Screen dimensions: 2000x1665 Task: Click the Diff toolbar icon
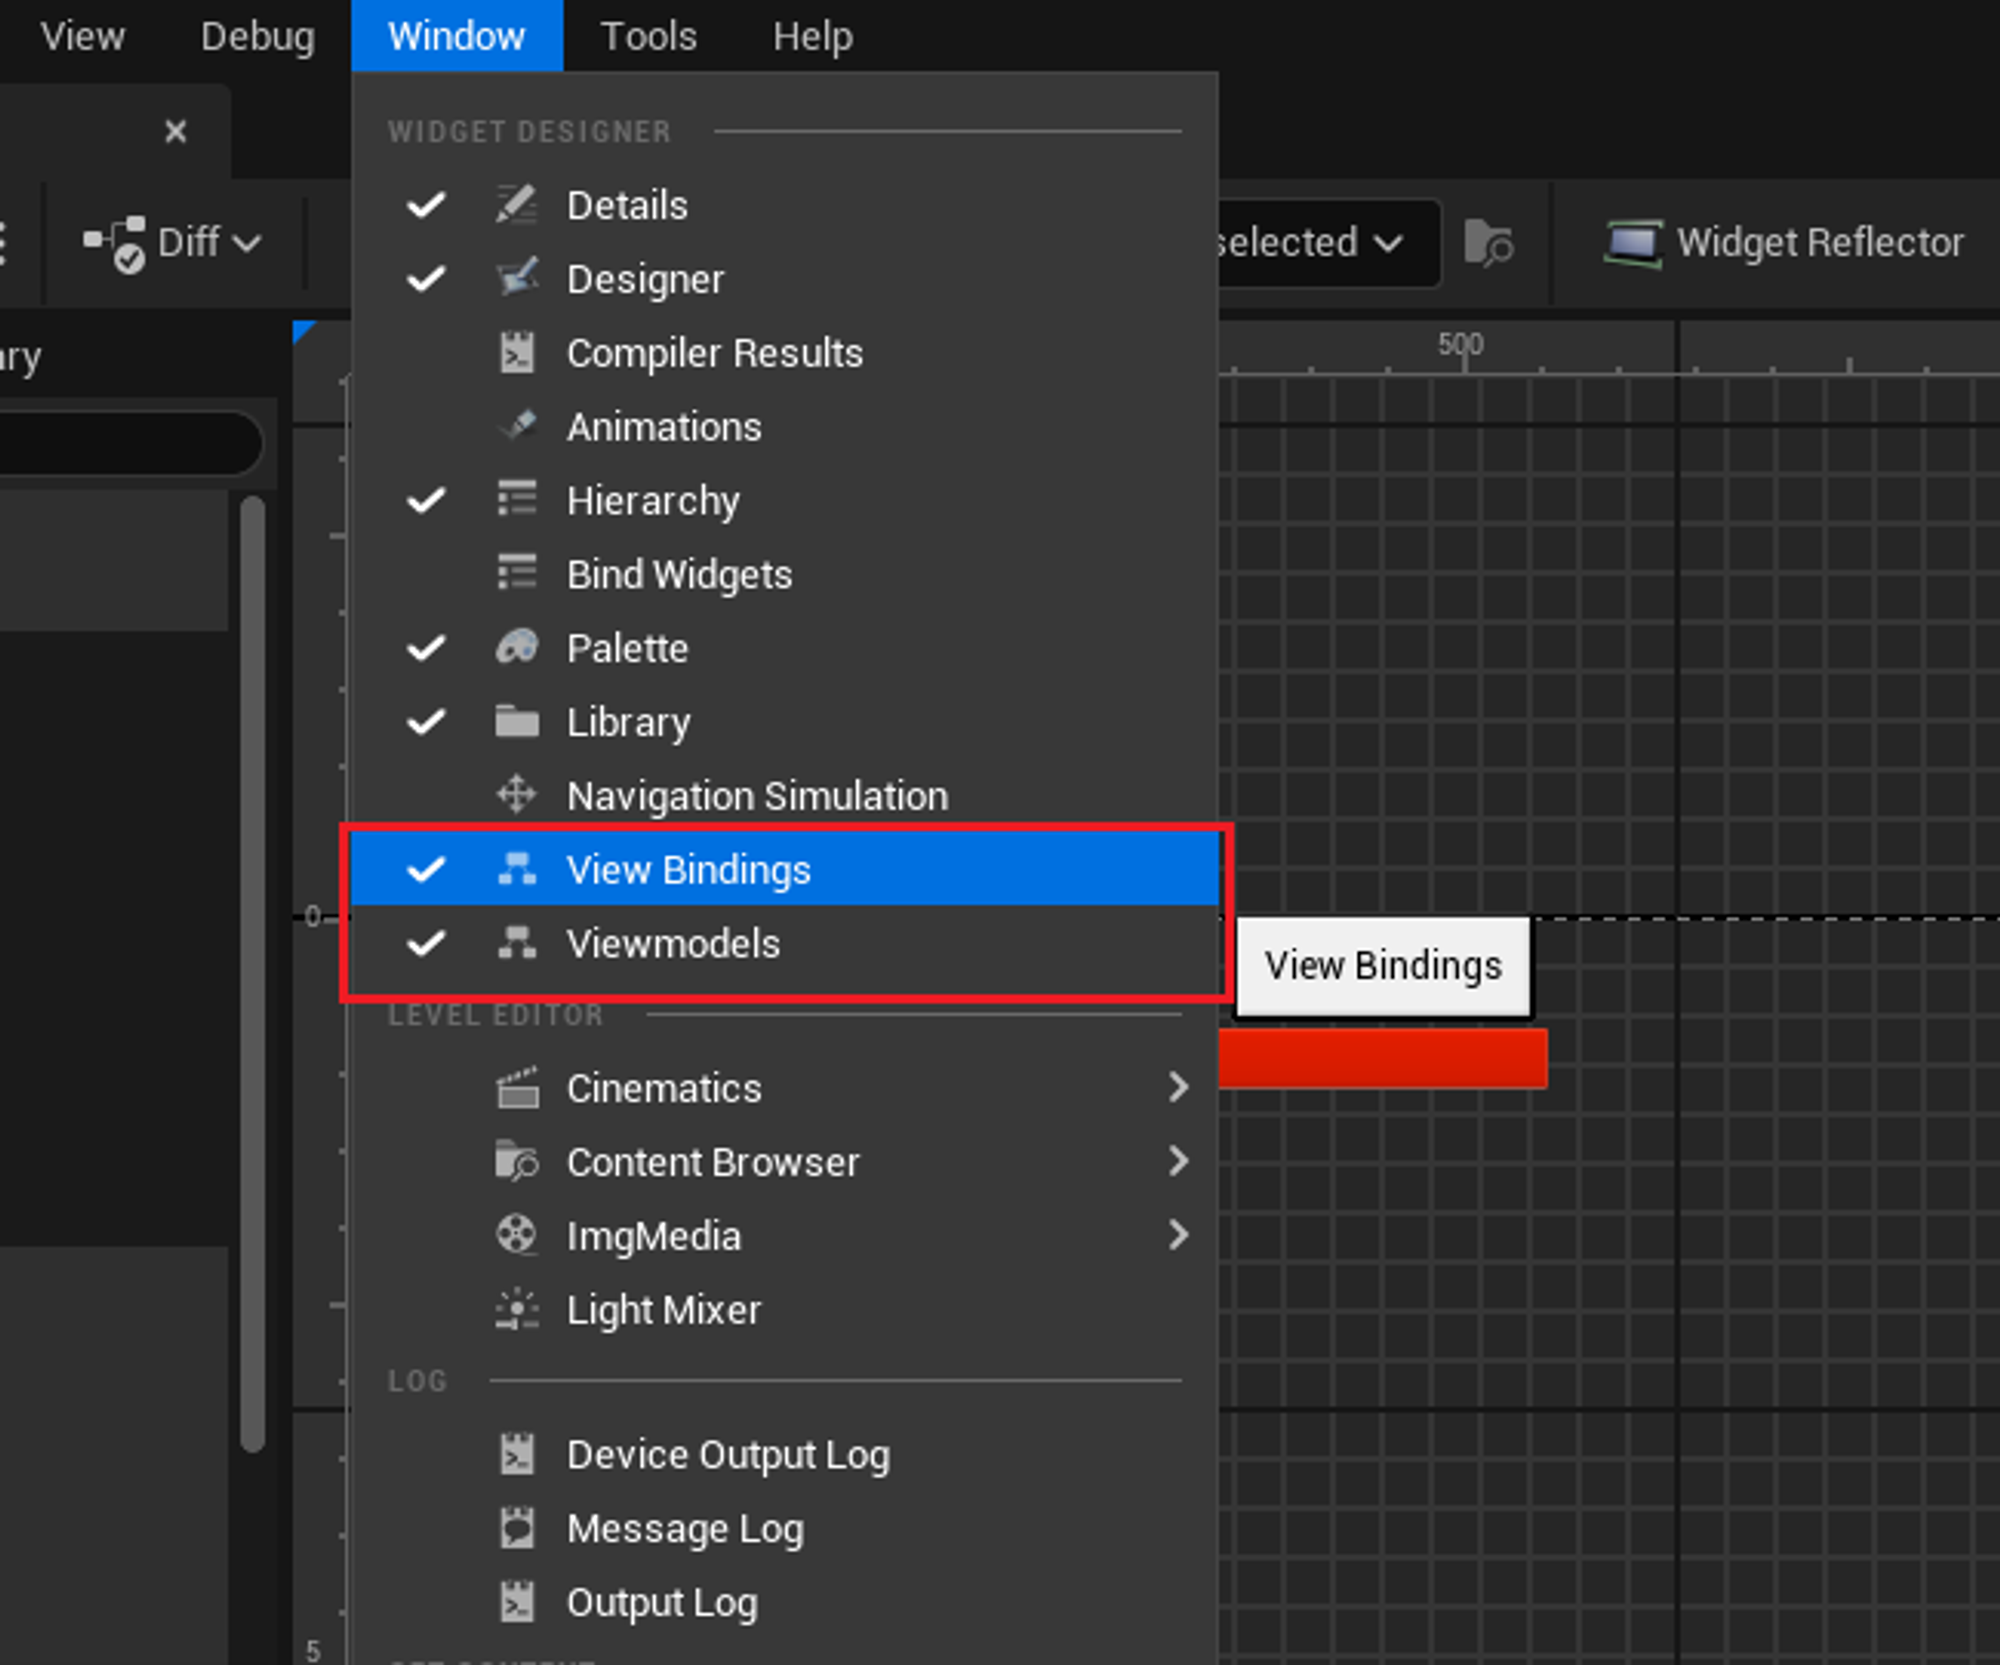[115, 243]
